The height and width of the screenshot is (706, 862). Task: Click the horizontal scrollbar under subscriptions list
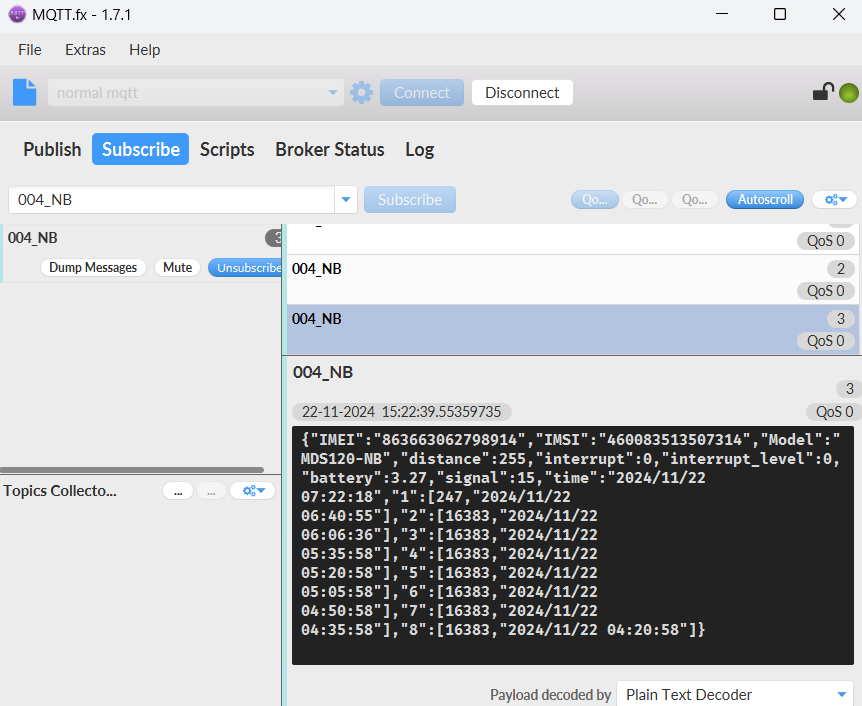132,470
